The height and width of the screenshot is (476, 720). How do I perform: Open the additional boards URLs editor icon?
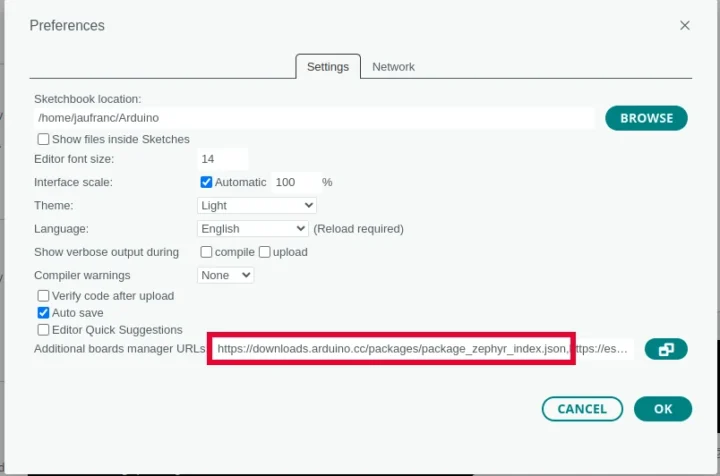click(666, 349)
